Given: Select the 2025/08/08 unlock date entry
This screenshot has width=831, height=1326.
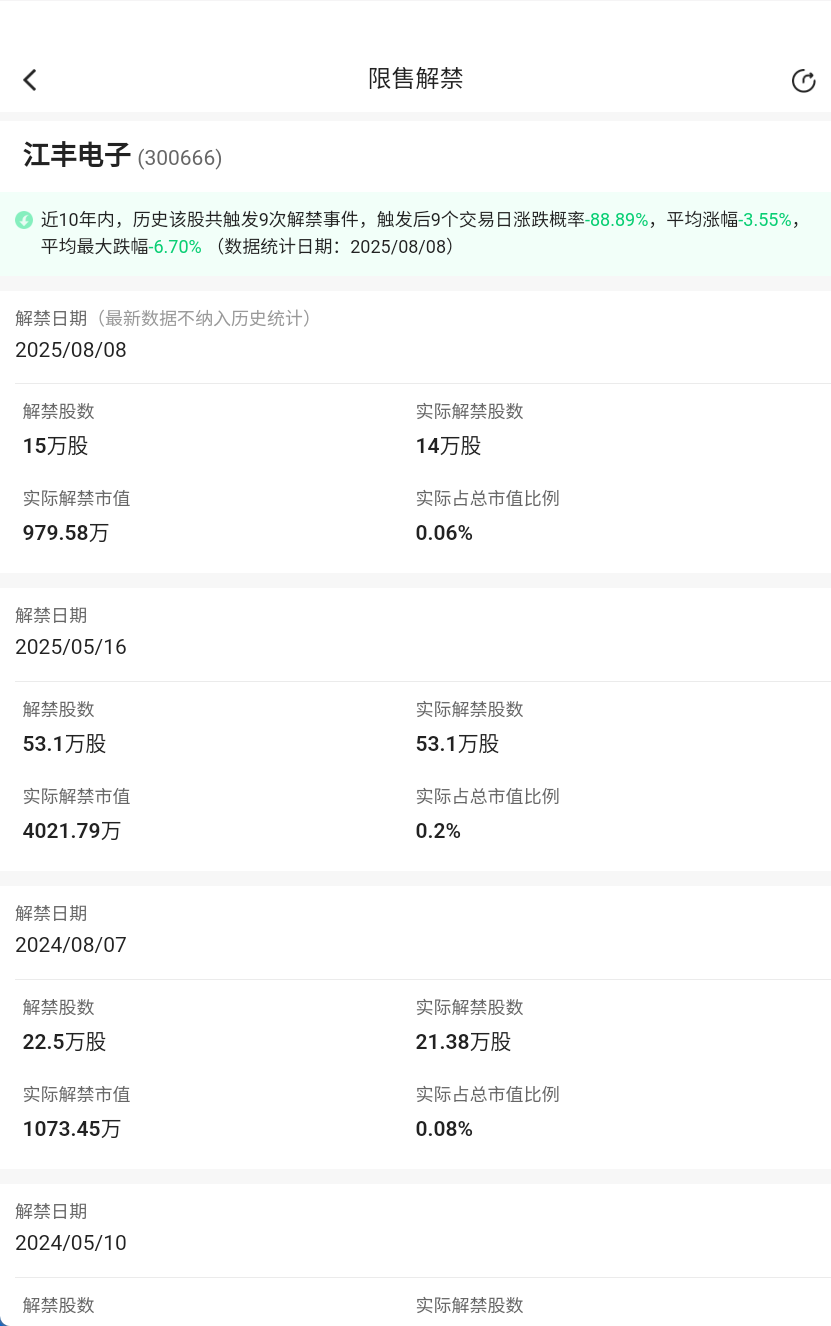Looking at the screenshot, I should (71, 350).
